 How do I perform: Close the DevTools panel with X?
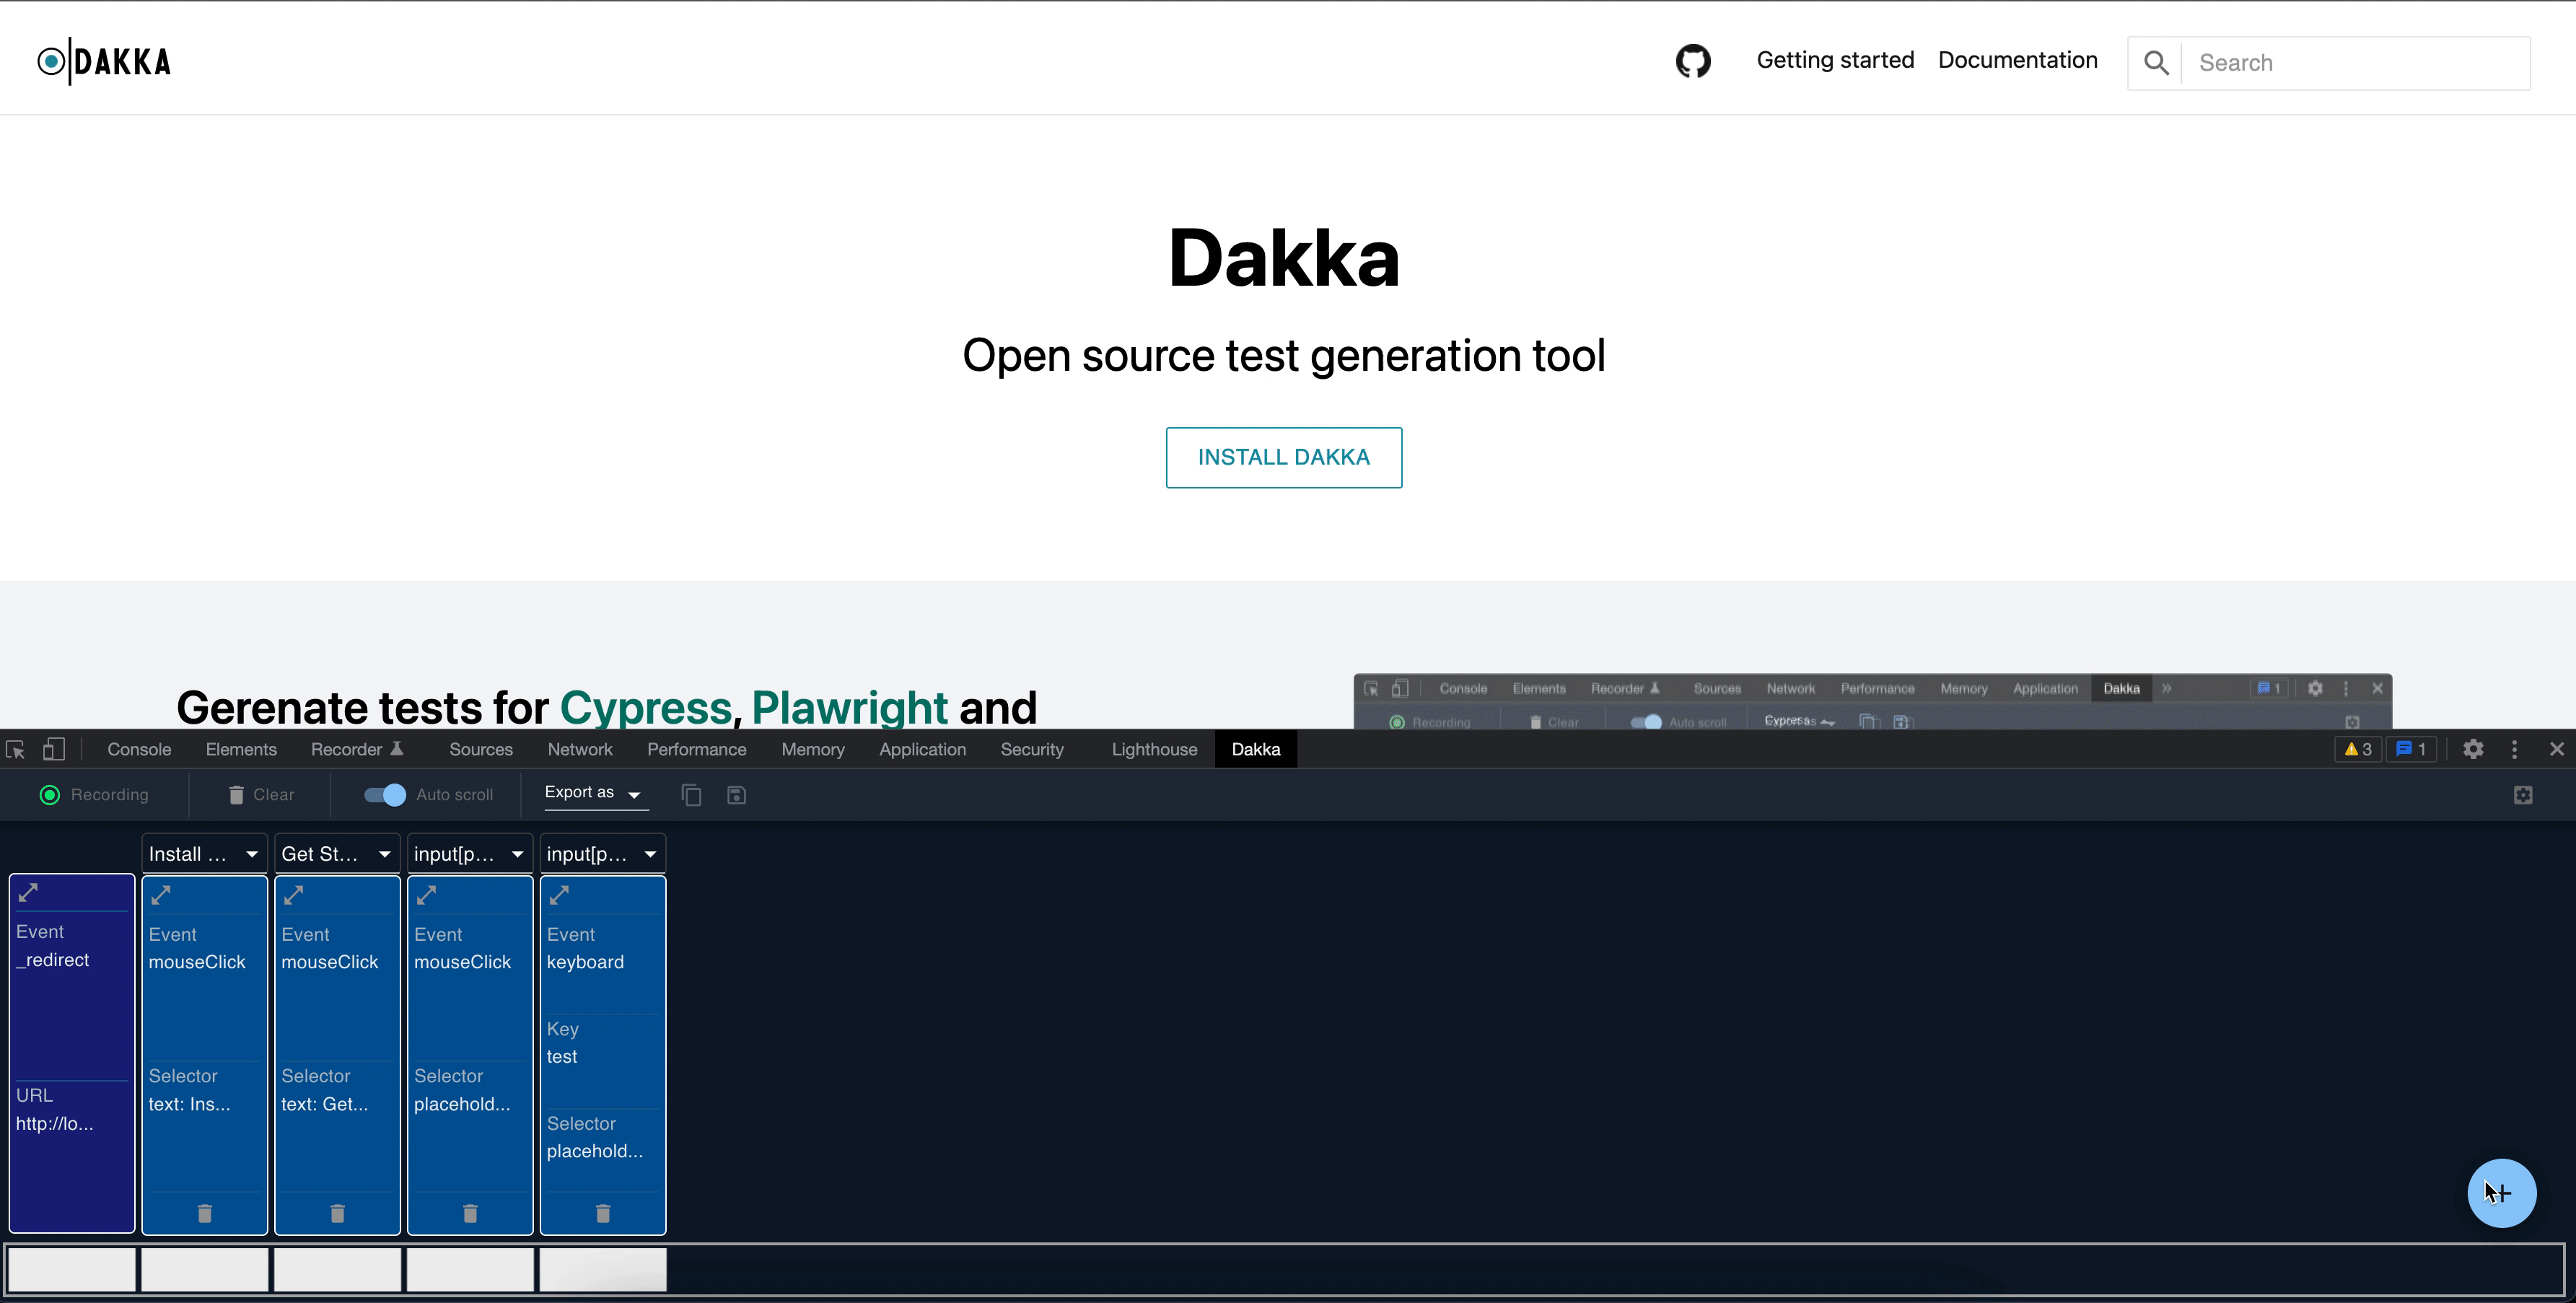[2557, 749]
